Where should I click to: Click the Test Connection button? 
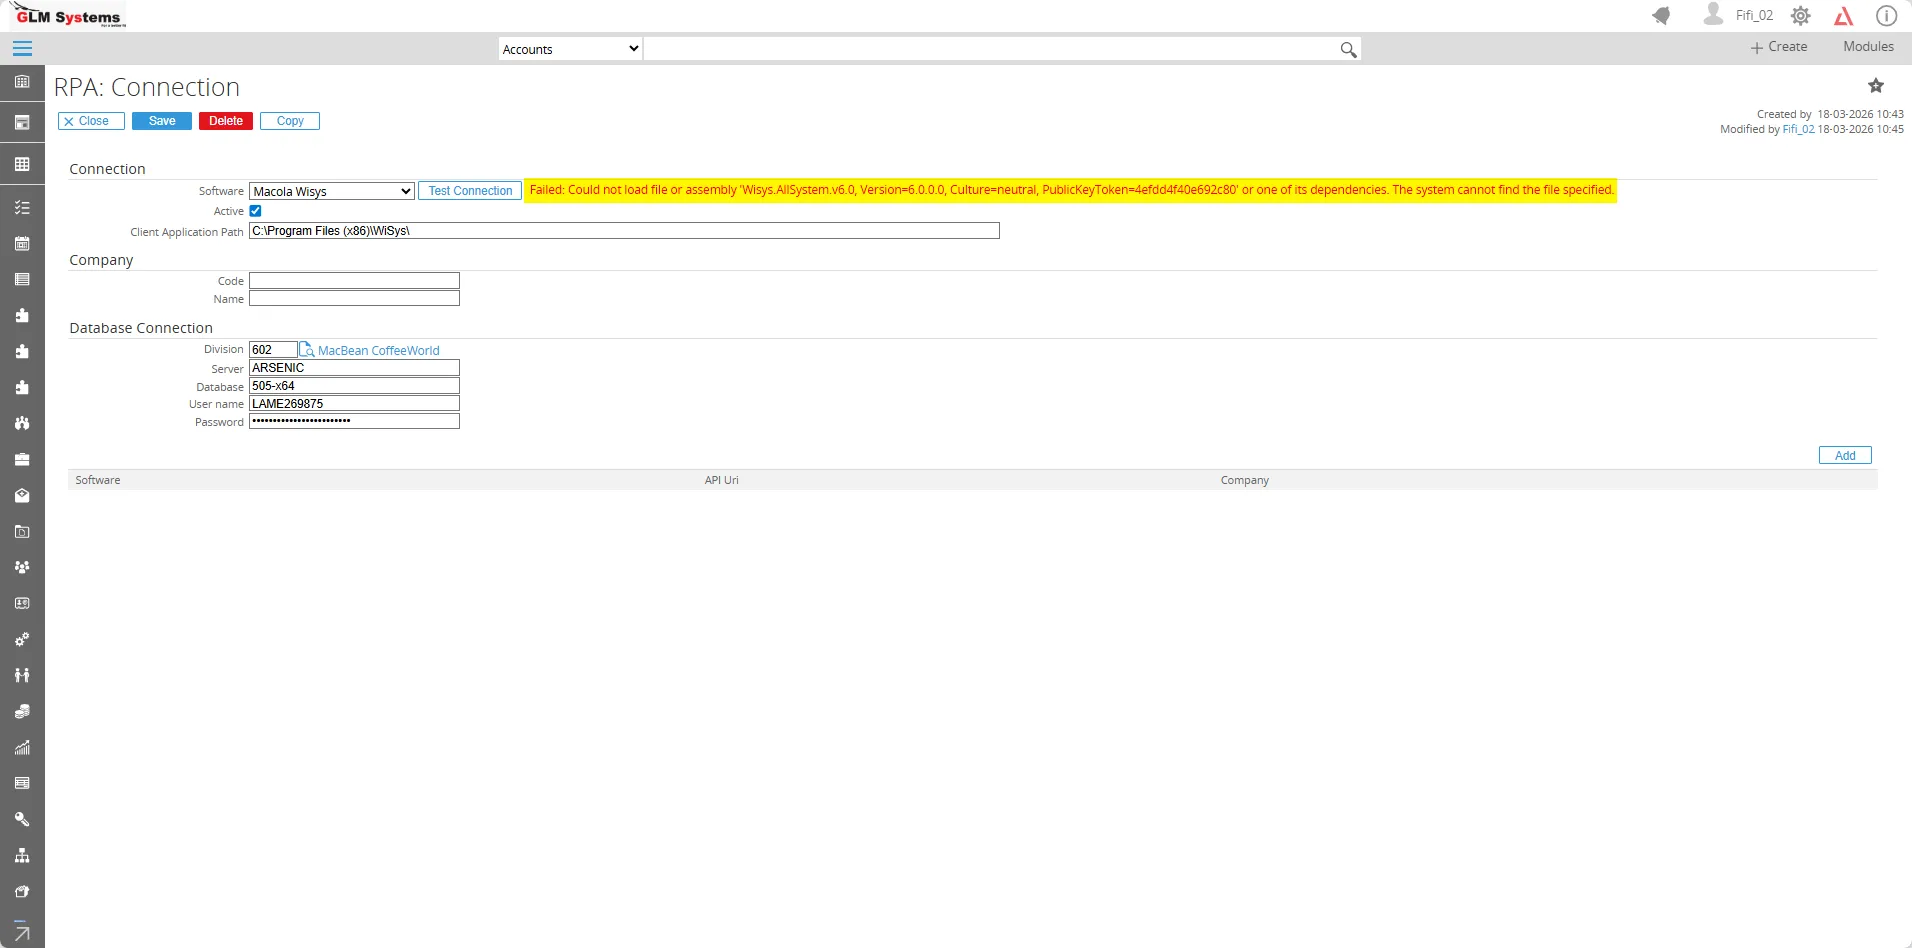470,191
